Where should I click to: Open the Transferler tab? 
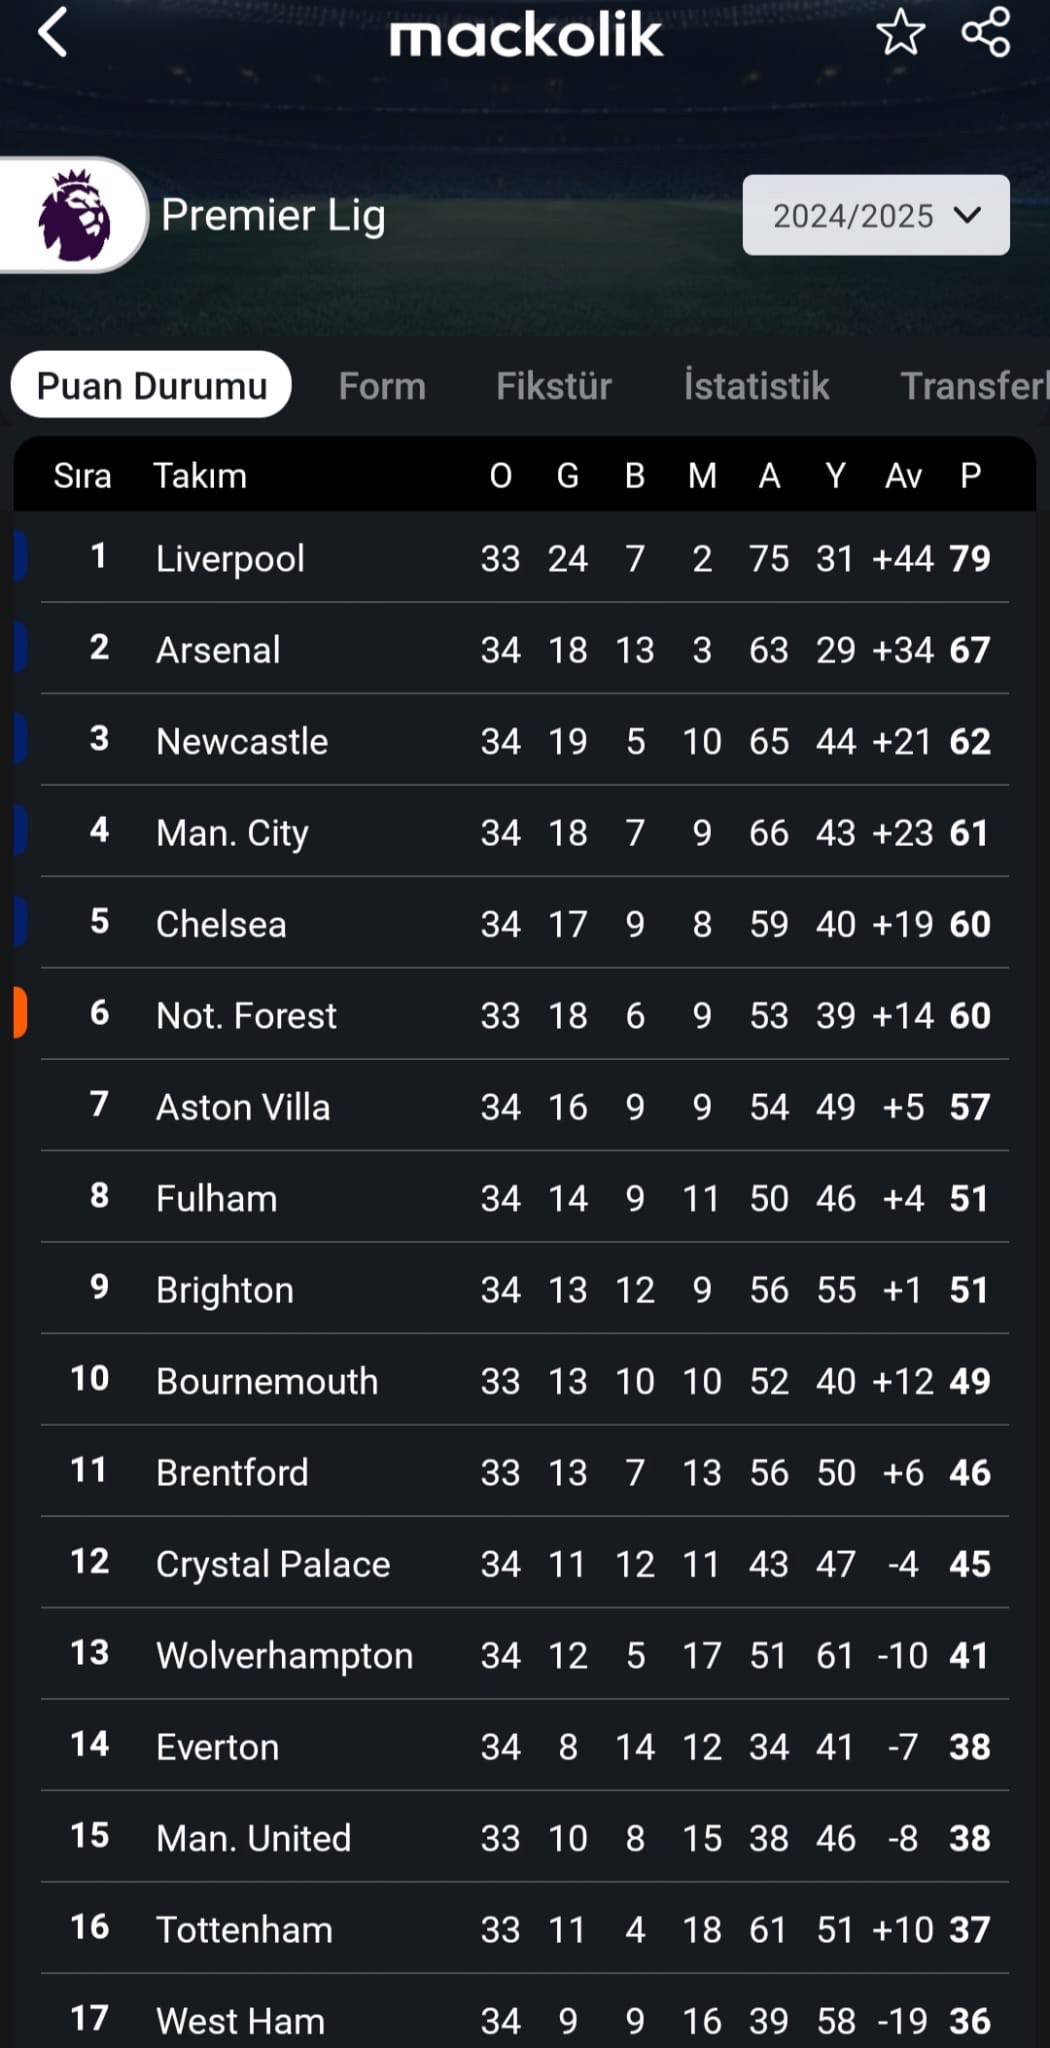click(975, 386)
